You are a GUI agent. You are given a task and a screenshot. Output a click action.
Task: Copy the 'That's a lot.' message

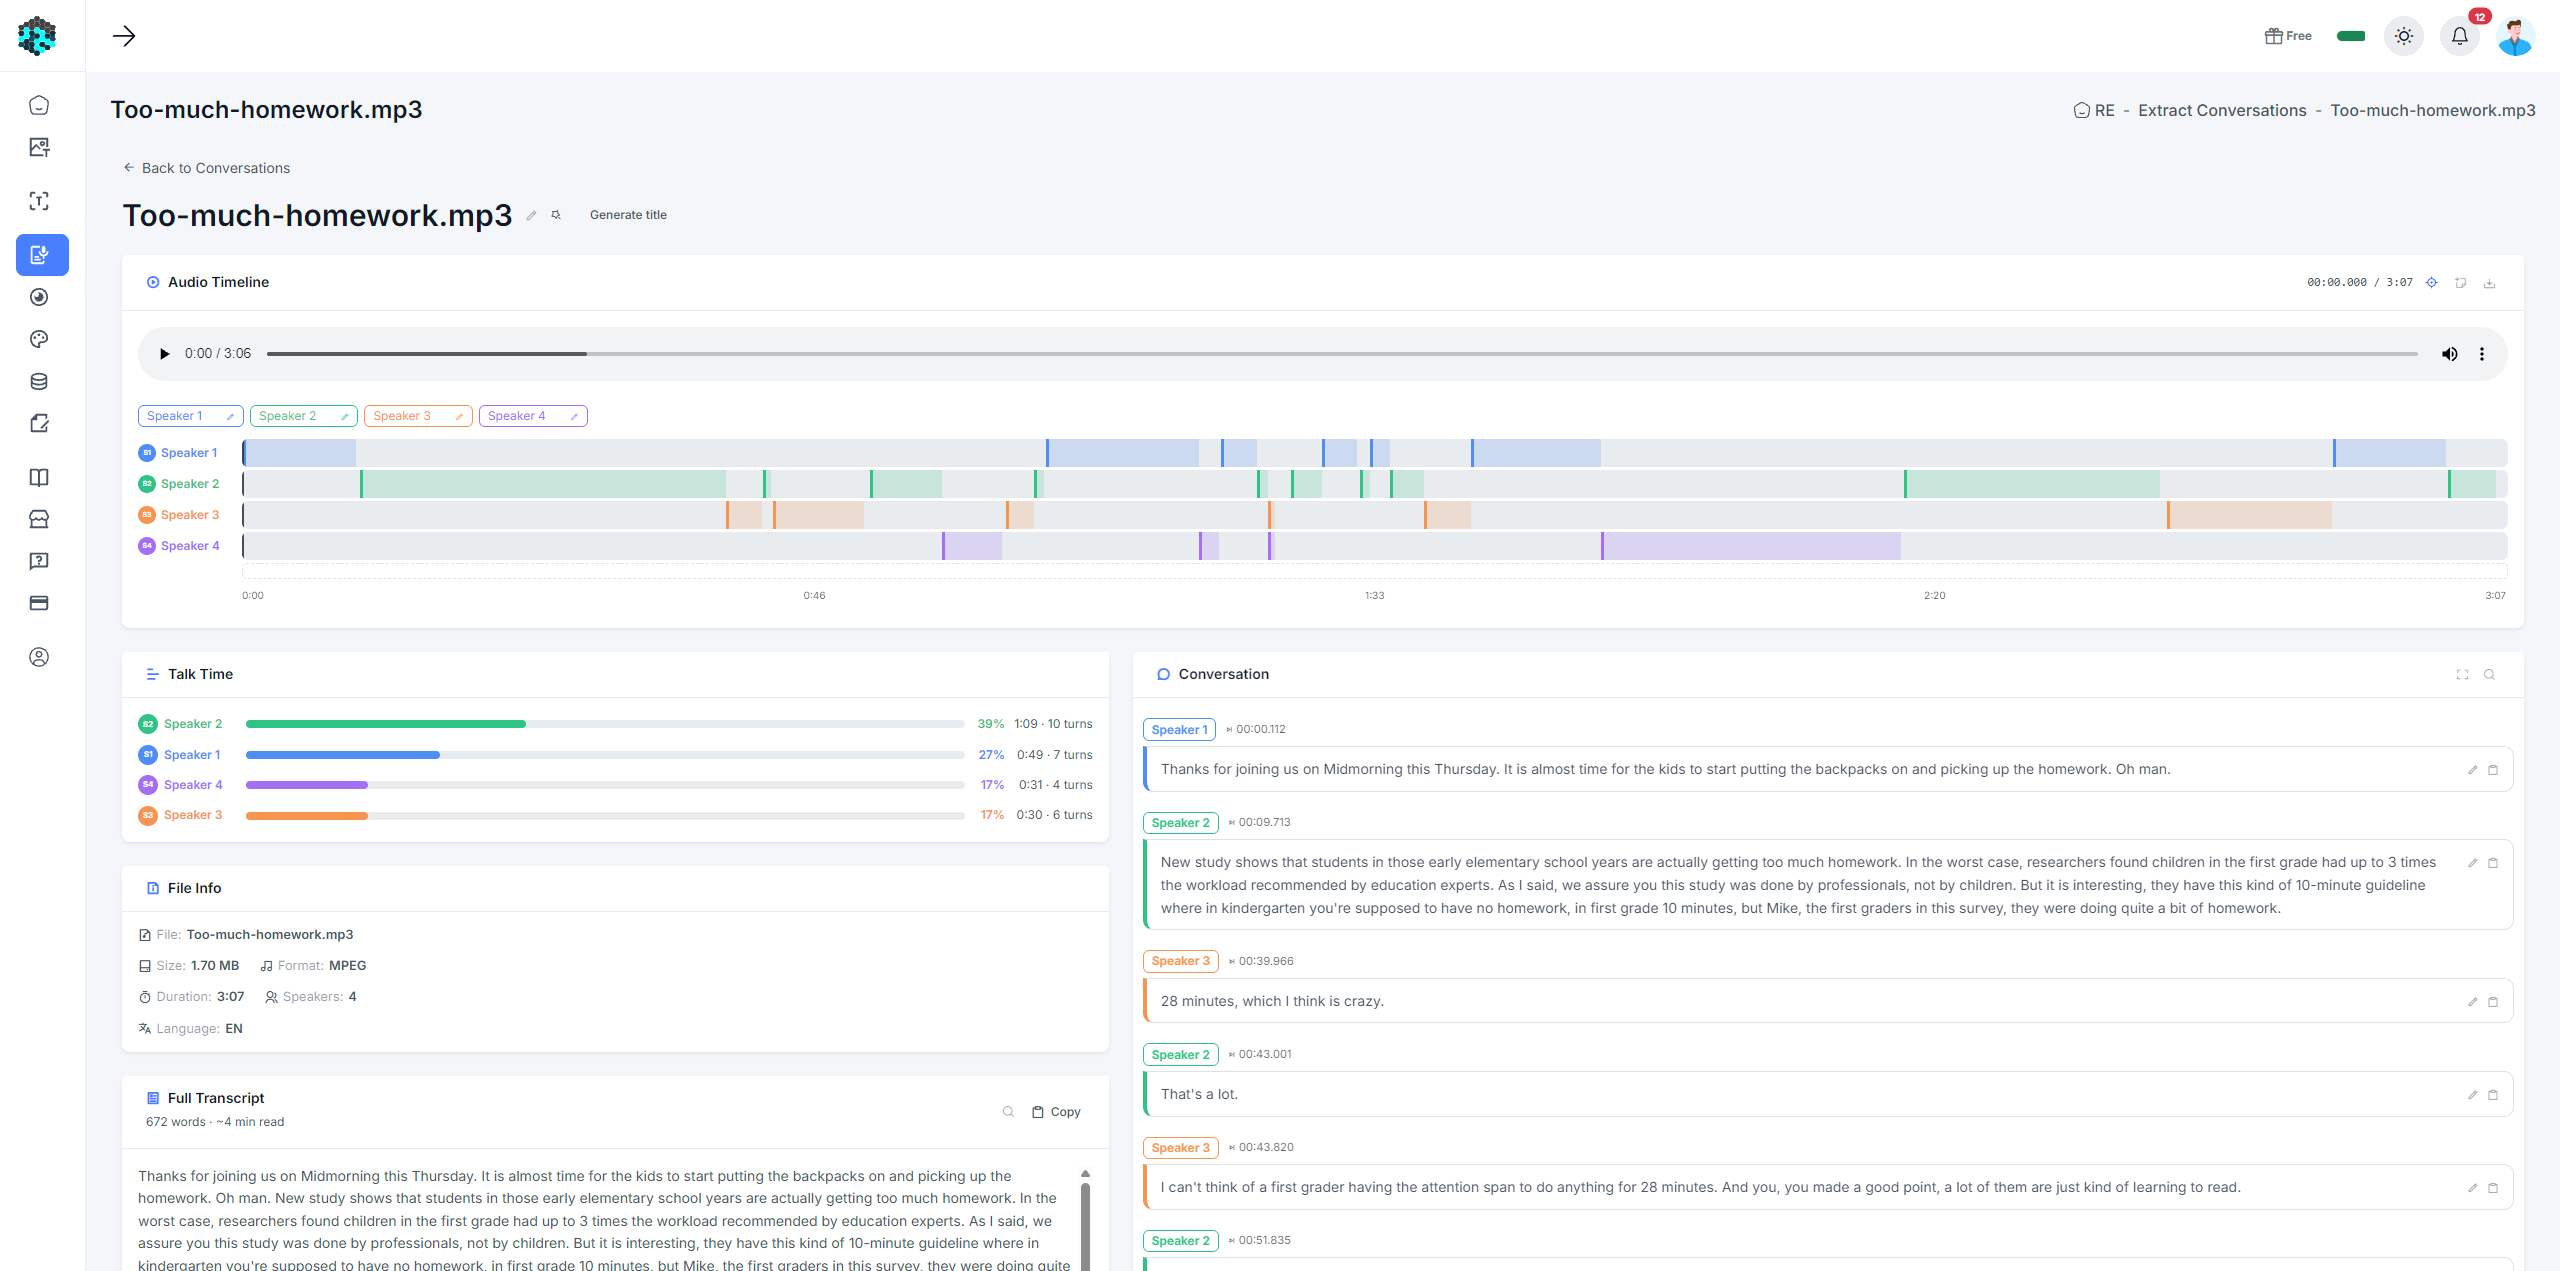point(2493,1095)
